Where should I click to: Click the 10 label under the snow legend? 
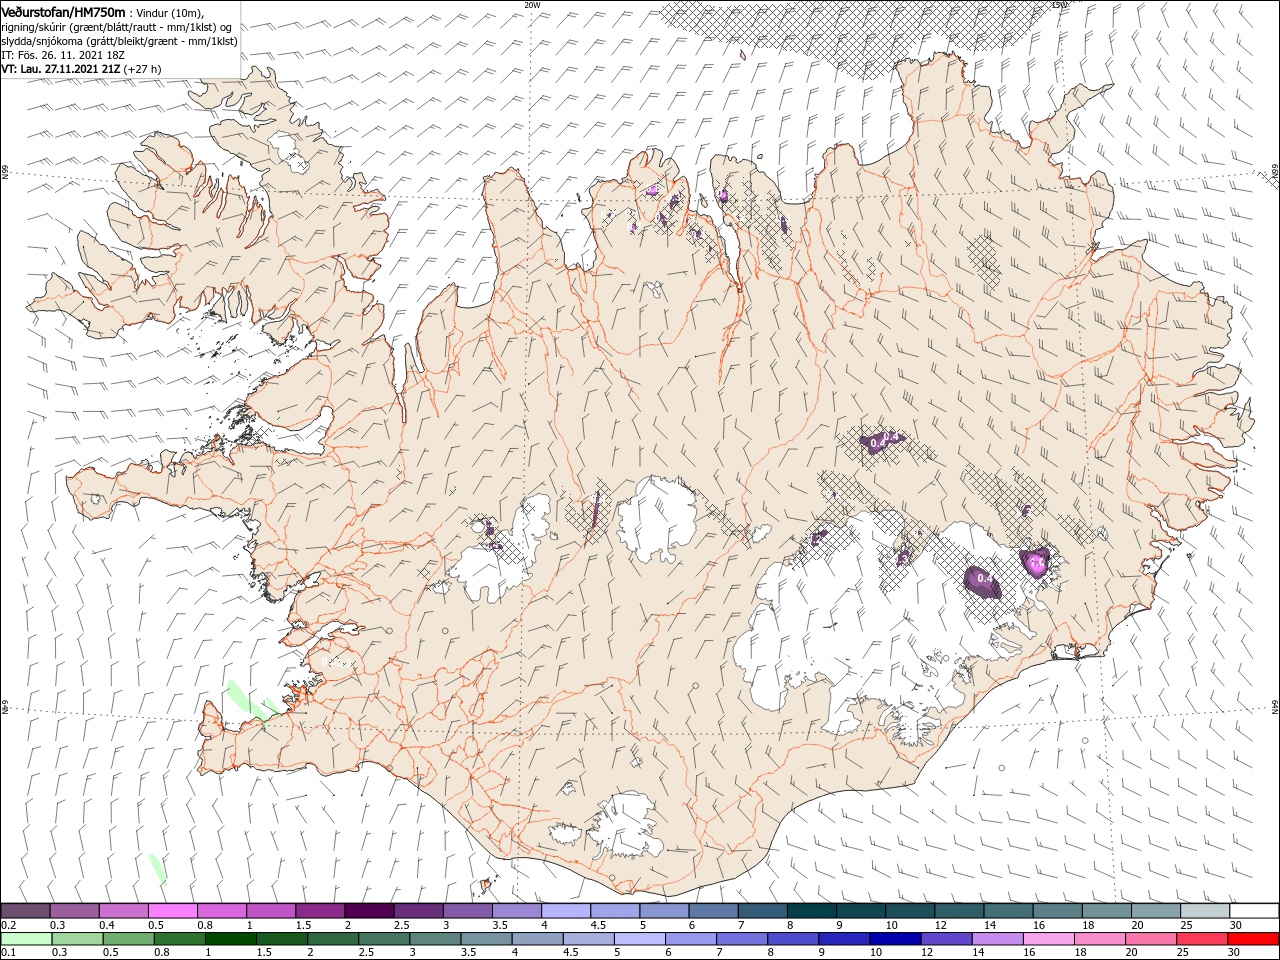[891, 925]
